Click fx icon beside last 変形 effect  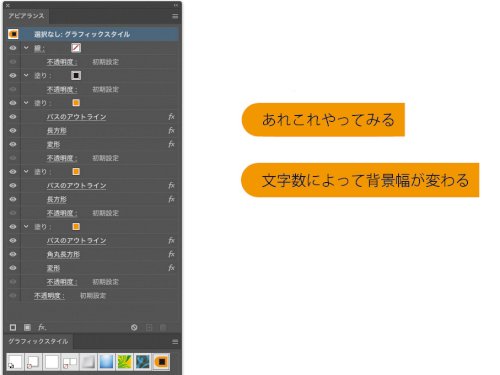coord(171,268)
